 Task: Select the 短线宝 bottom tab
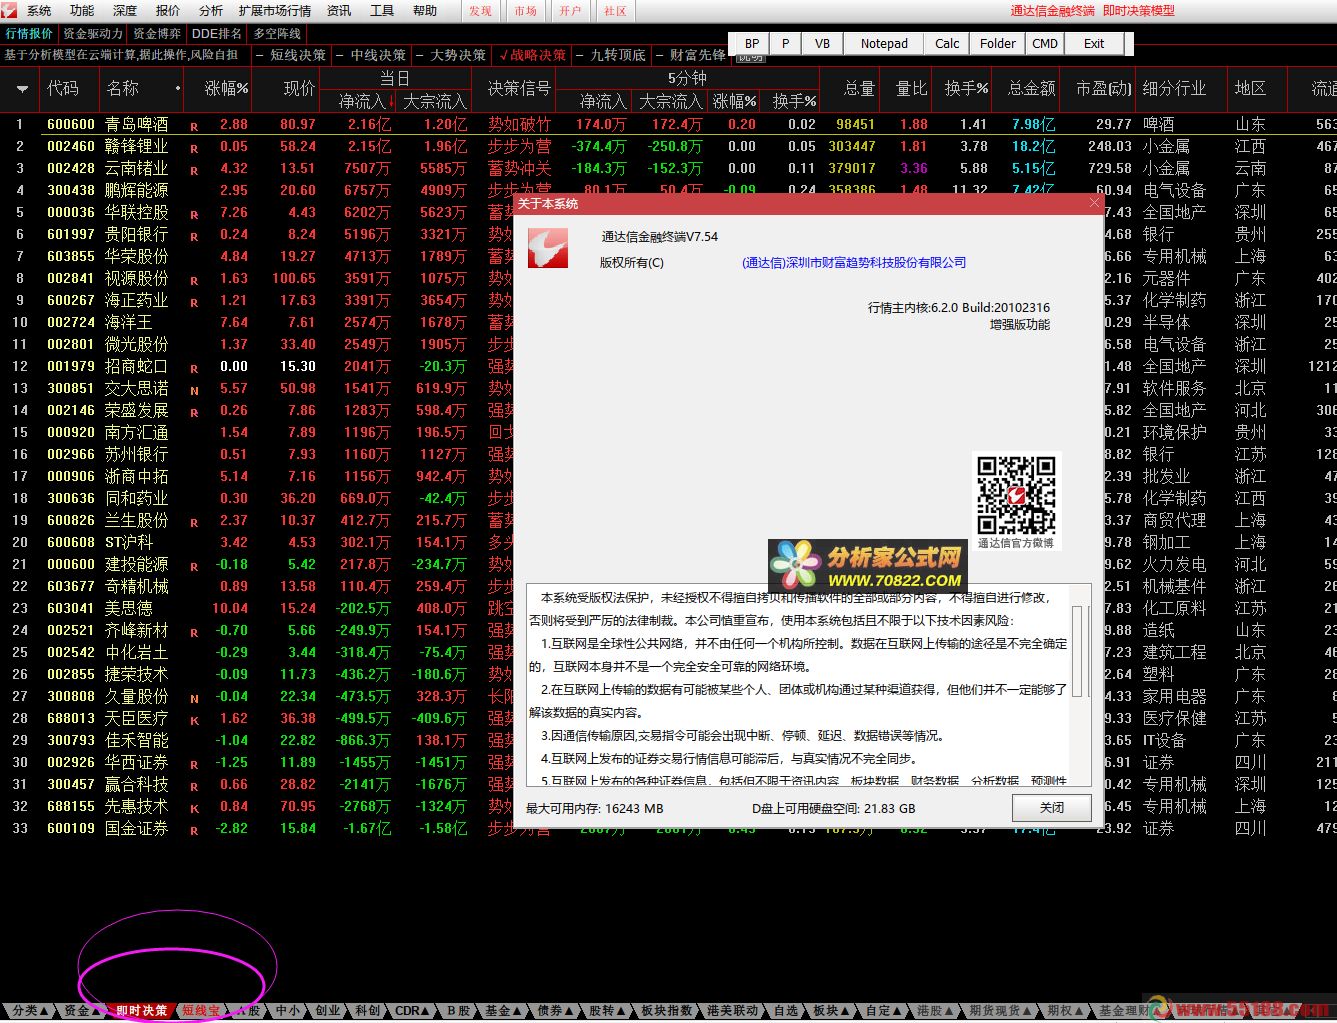click(203, 1011)
